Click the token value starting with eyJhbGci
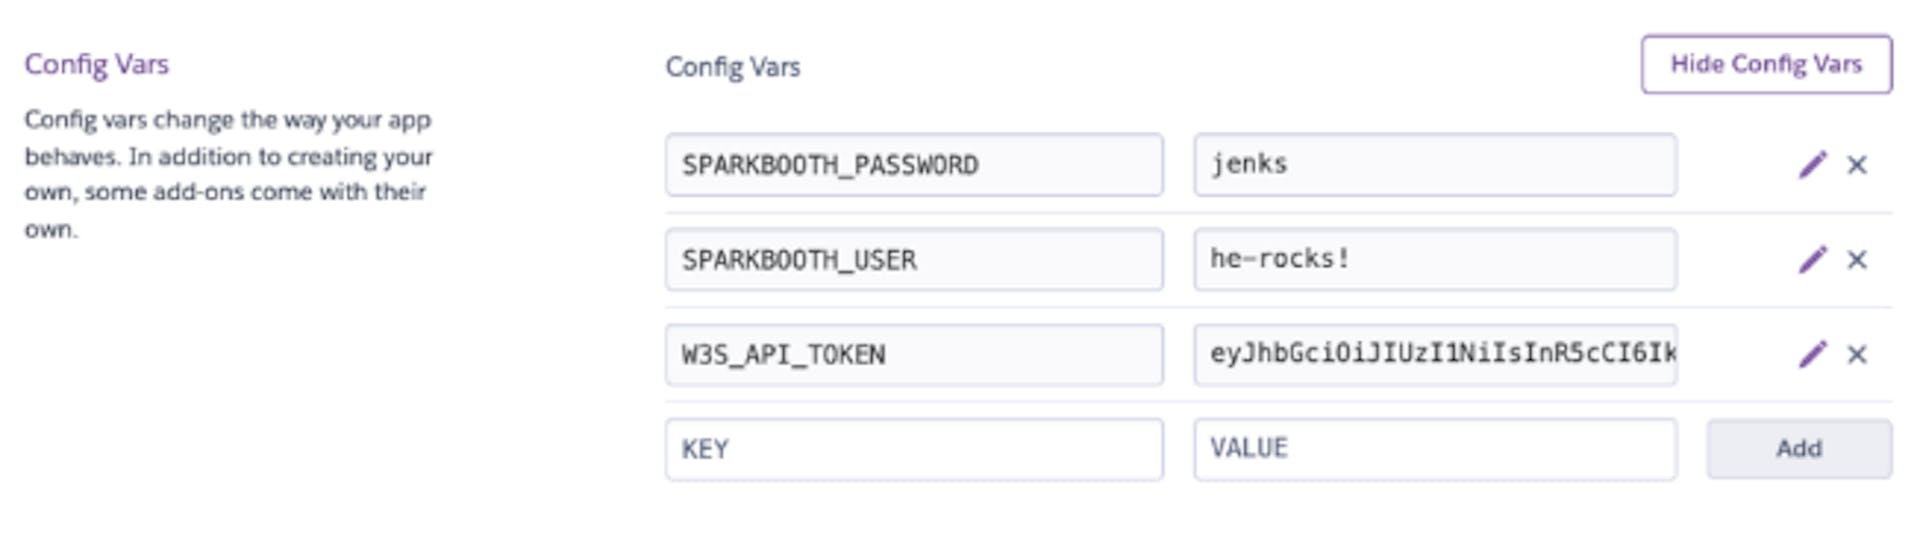This screenshot has width=1920, height=544. coord(1435,354)
